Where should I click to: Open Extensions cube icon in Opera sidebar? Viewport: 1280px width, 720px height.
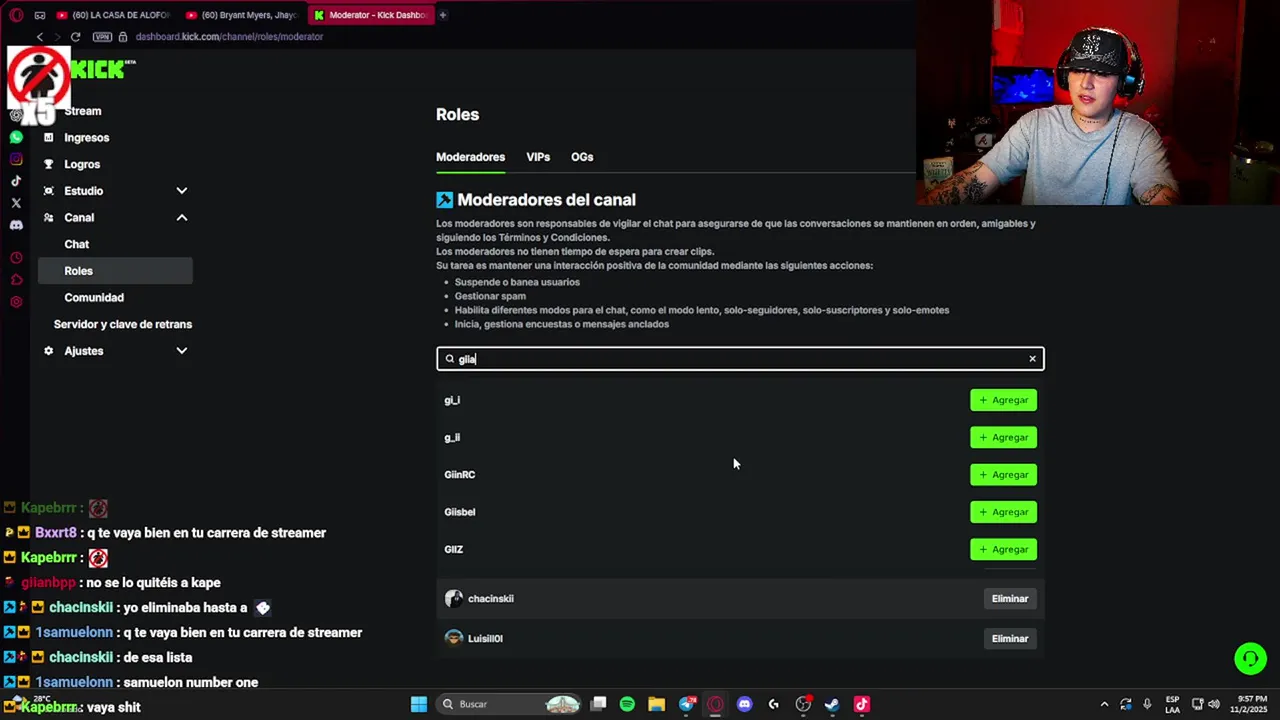[x=16, y=280]
